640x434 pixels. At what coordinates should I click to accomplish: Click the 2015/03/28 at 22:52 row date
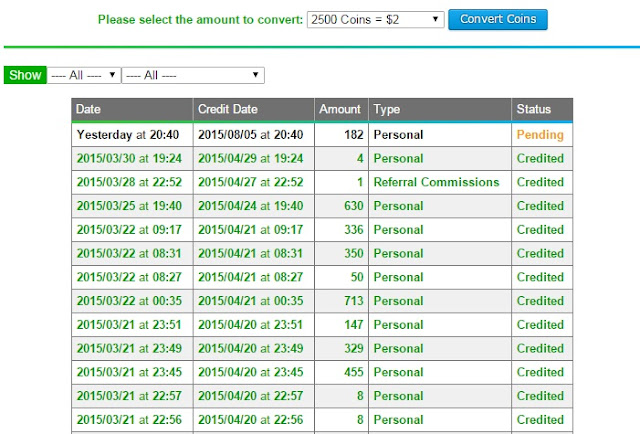129,182
